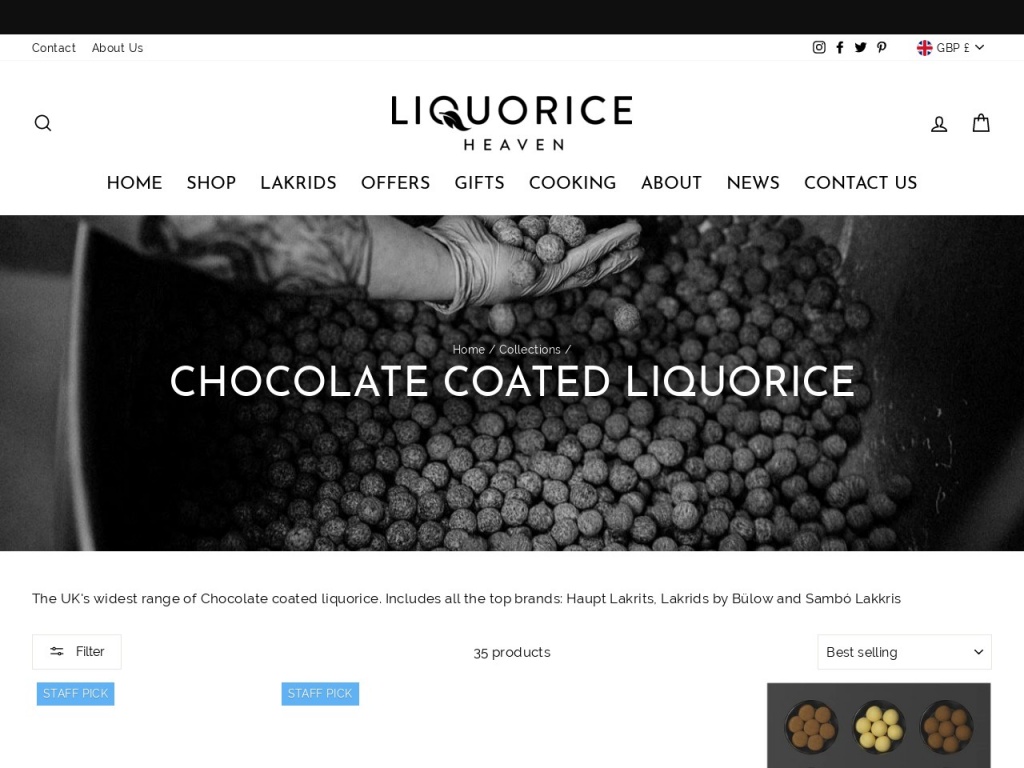Screen dimensions: 1024x768
Task: Click the search magnifier icon
Action: click(x=43, y=123)
